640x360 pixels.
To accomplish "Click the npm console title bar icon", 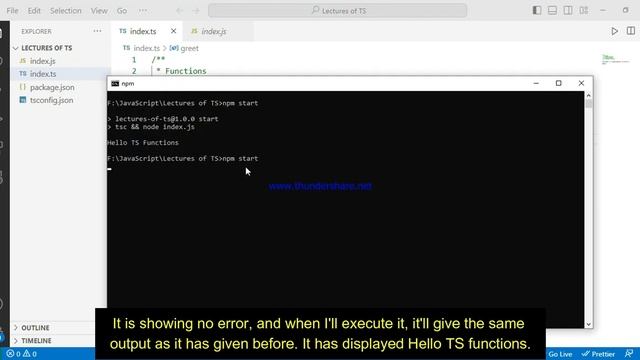I will pos(115,83).
